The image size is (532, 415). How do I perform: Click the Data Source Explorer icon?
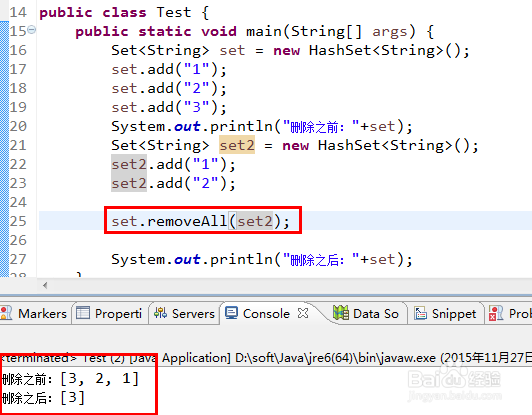click(x=341, y=313)
